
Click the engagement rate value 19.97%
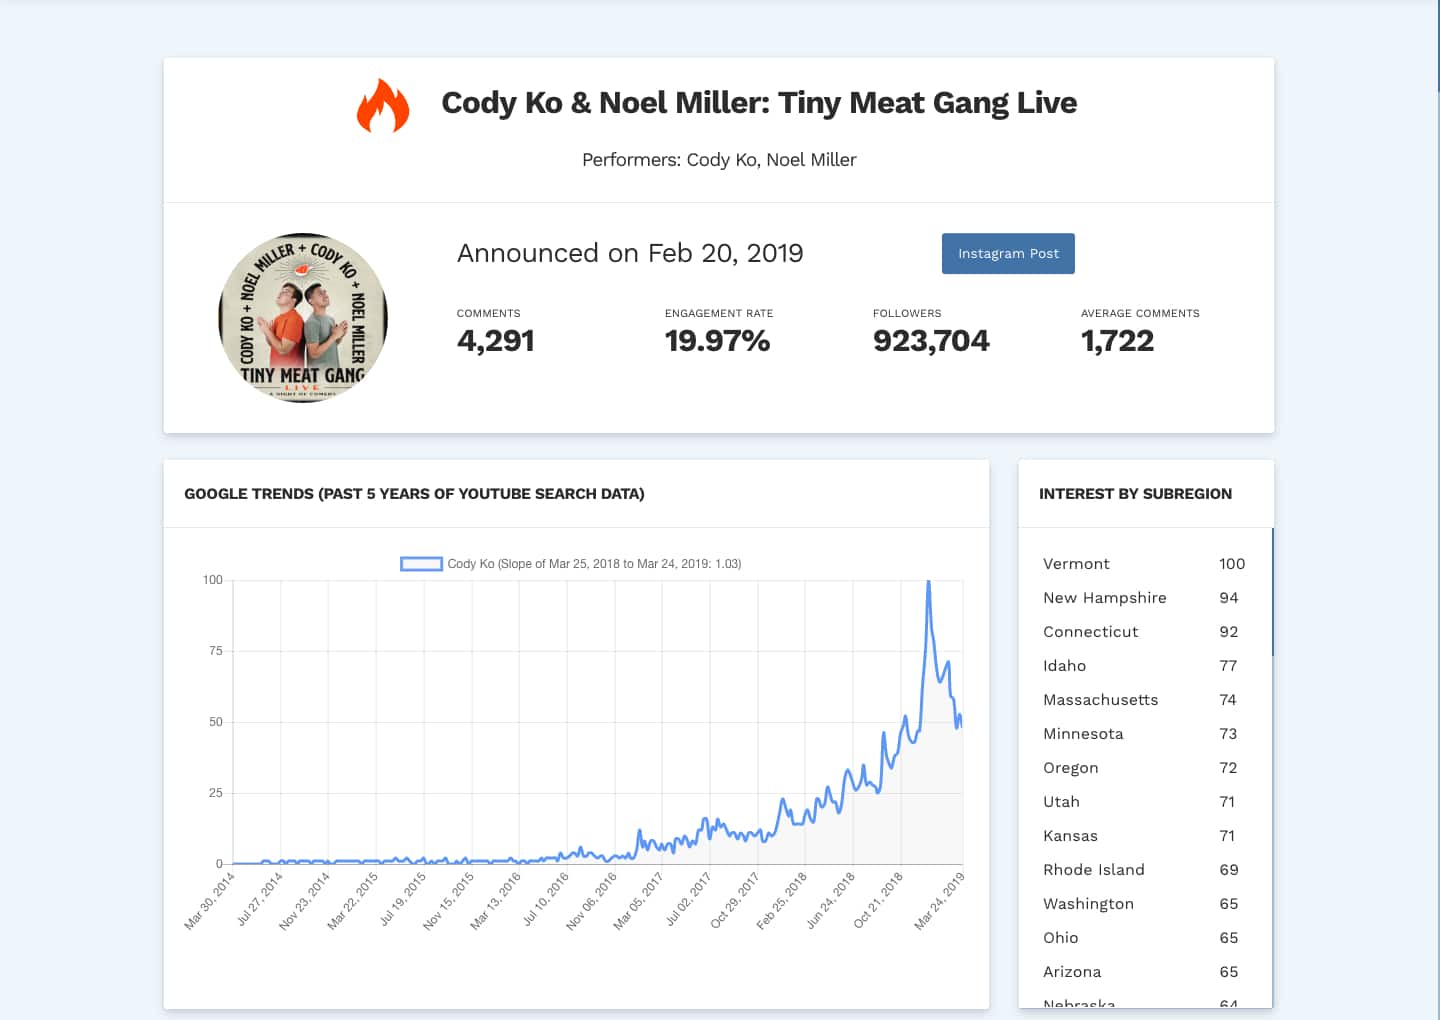[717, 341]
